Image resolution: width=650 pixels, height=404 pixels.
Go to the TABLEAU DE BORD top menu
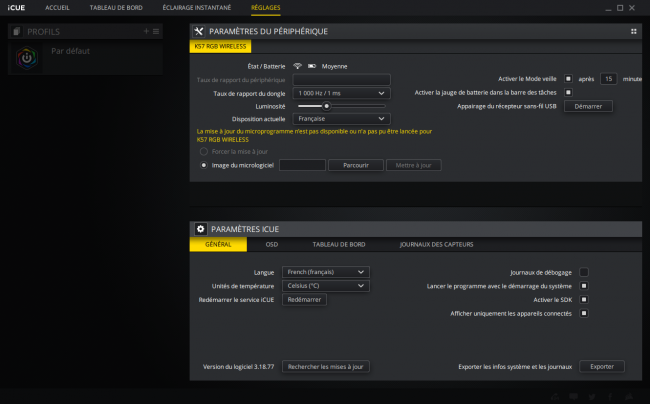click(x=116, y=8)
